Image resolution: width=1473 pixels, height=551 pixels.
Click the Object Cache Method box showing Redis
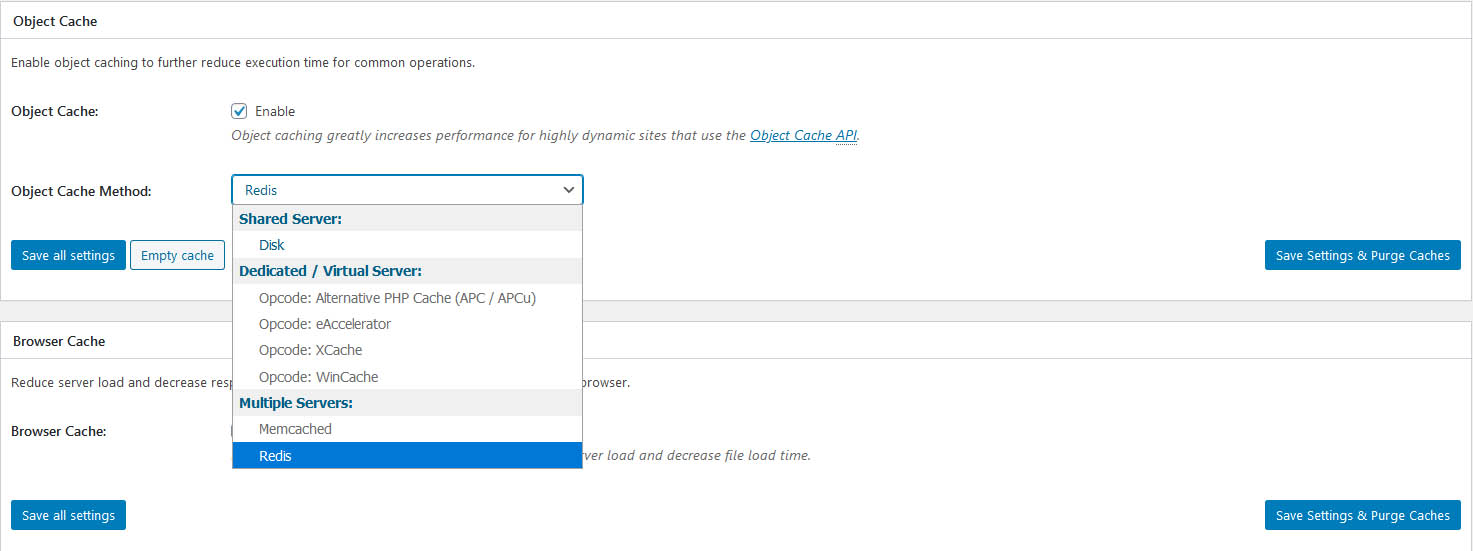click(x=407, y=190)
